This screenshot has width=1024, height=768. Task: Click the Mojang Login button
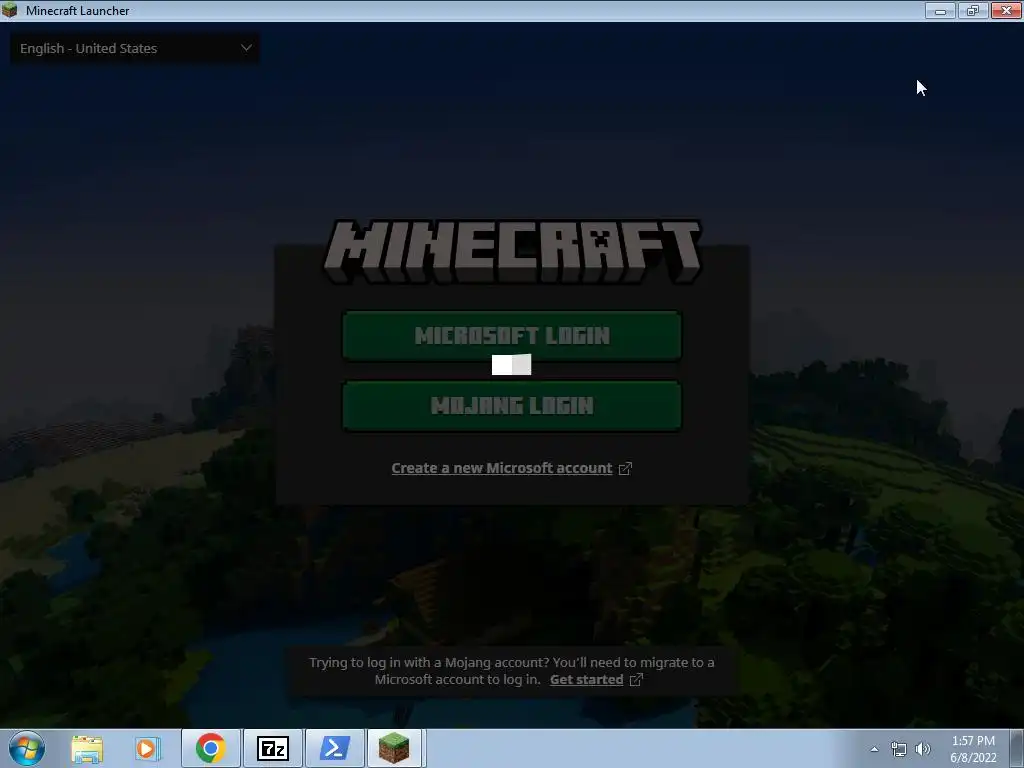pyautogui.click(x=512, y=406)
